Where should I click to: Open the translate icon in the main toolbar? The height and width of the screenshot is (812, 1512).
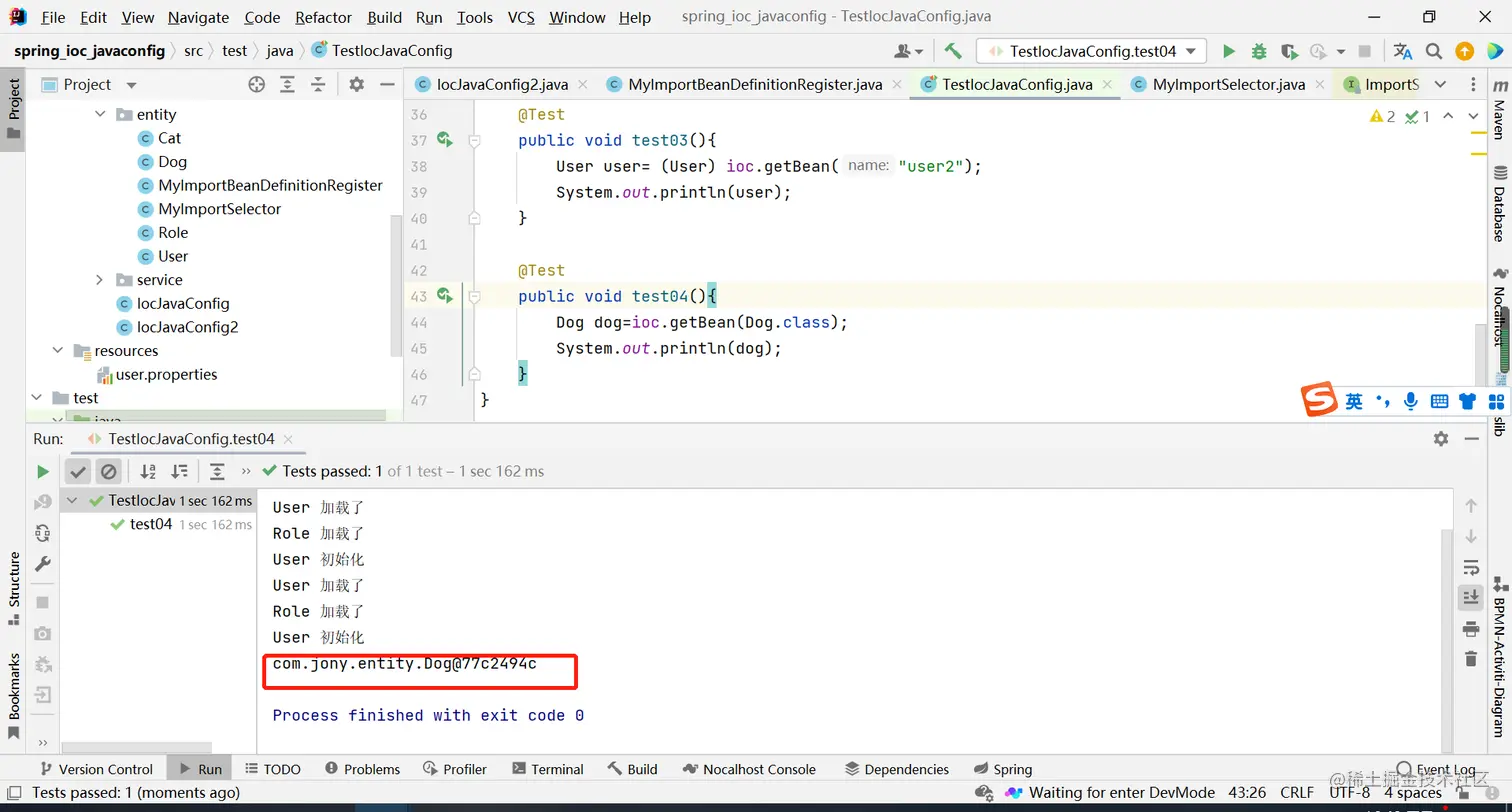tap(1403, 51)
